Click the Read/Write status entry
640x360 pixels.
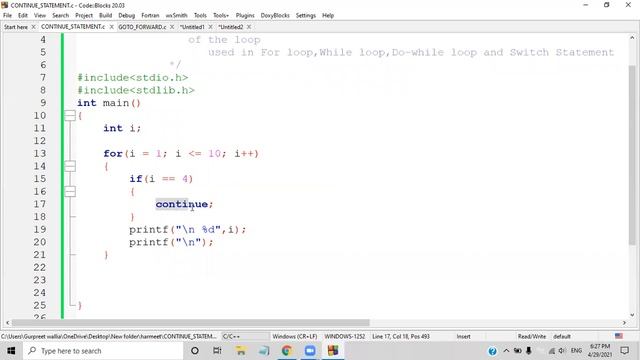pos(532,336)
